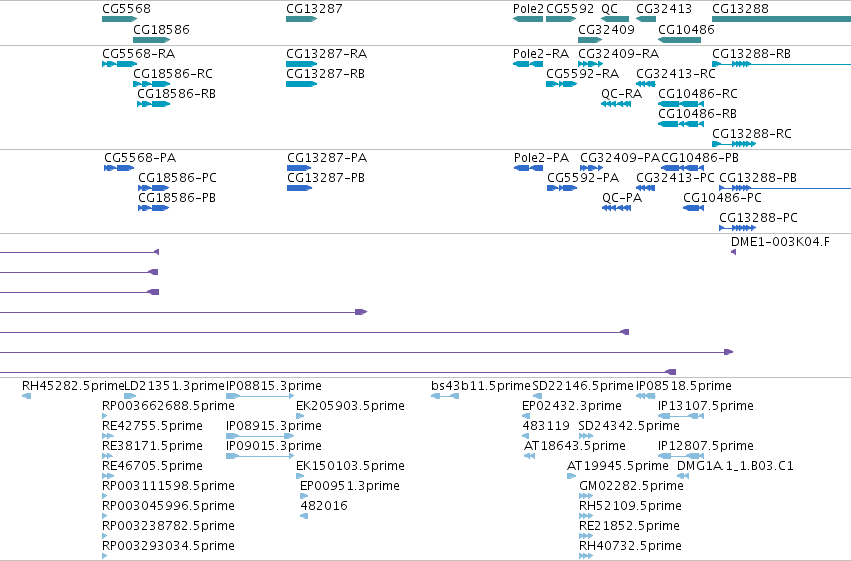851x561 pixels.
Task: Click the QC gene label
Action: point(609,9)
